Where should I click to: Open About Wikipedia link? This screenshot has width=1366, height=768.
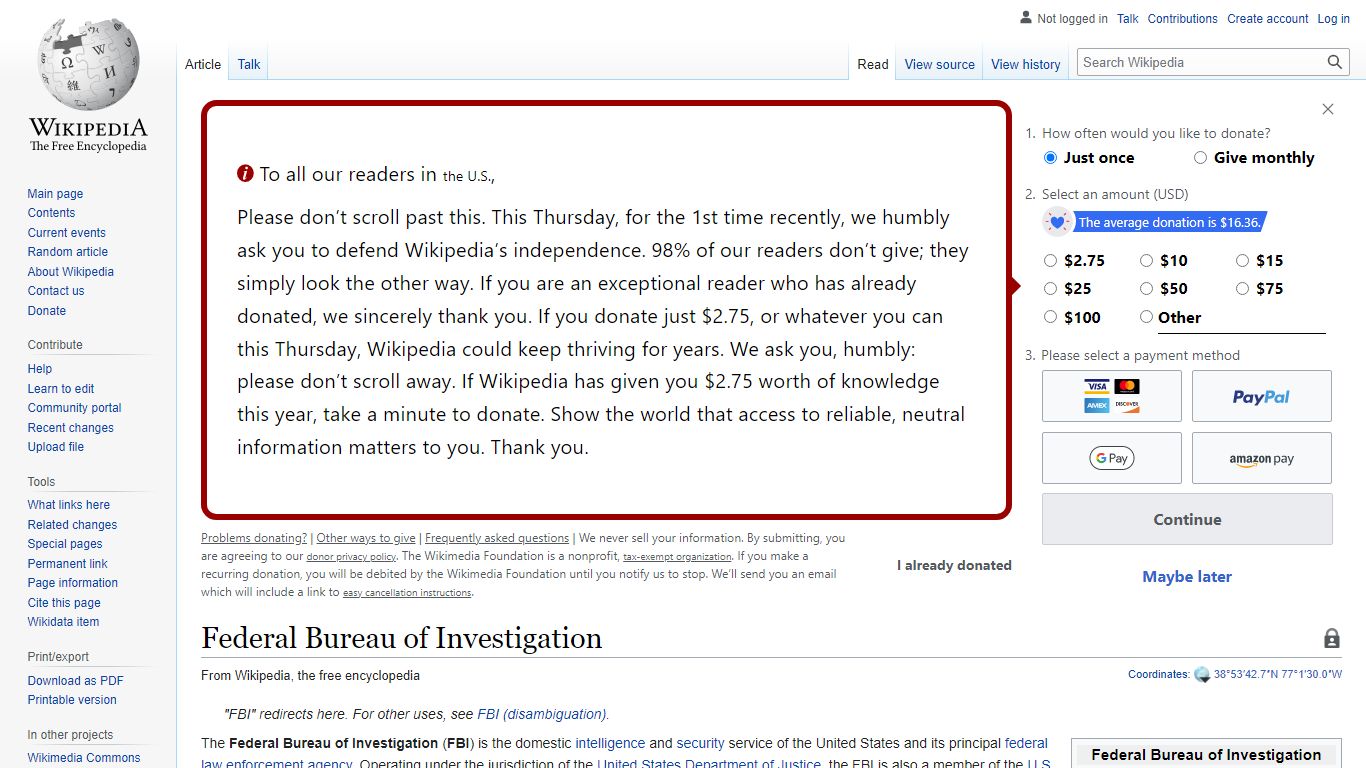(x=70, y=272)
